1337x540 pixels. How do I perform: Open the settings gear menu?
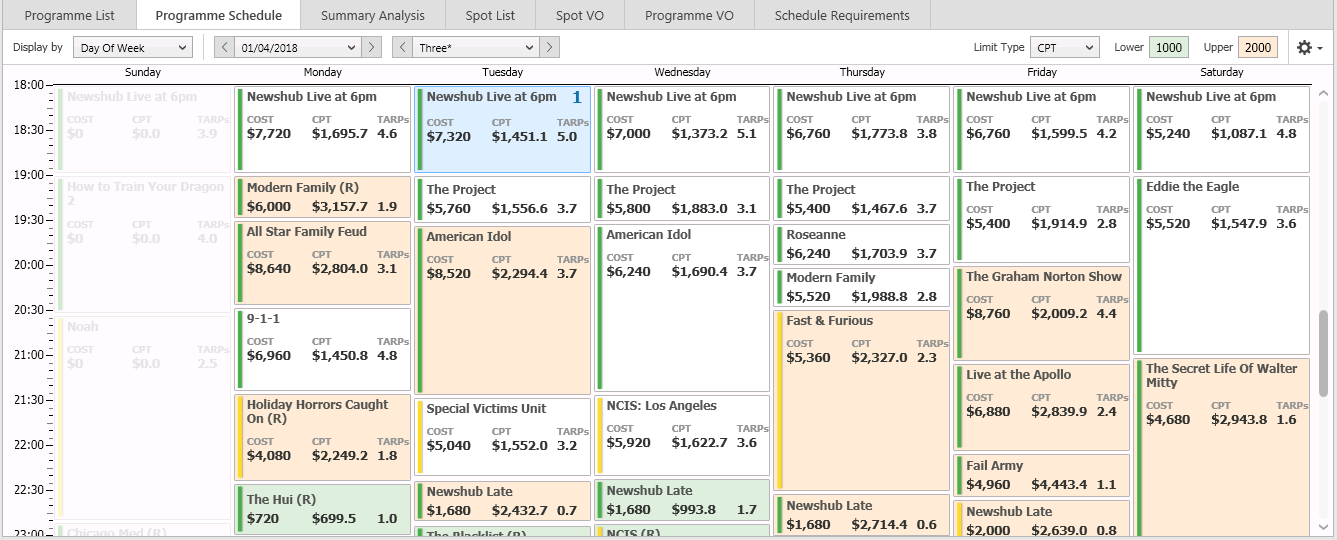(x=1309, y=47)
